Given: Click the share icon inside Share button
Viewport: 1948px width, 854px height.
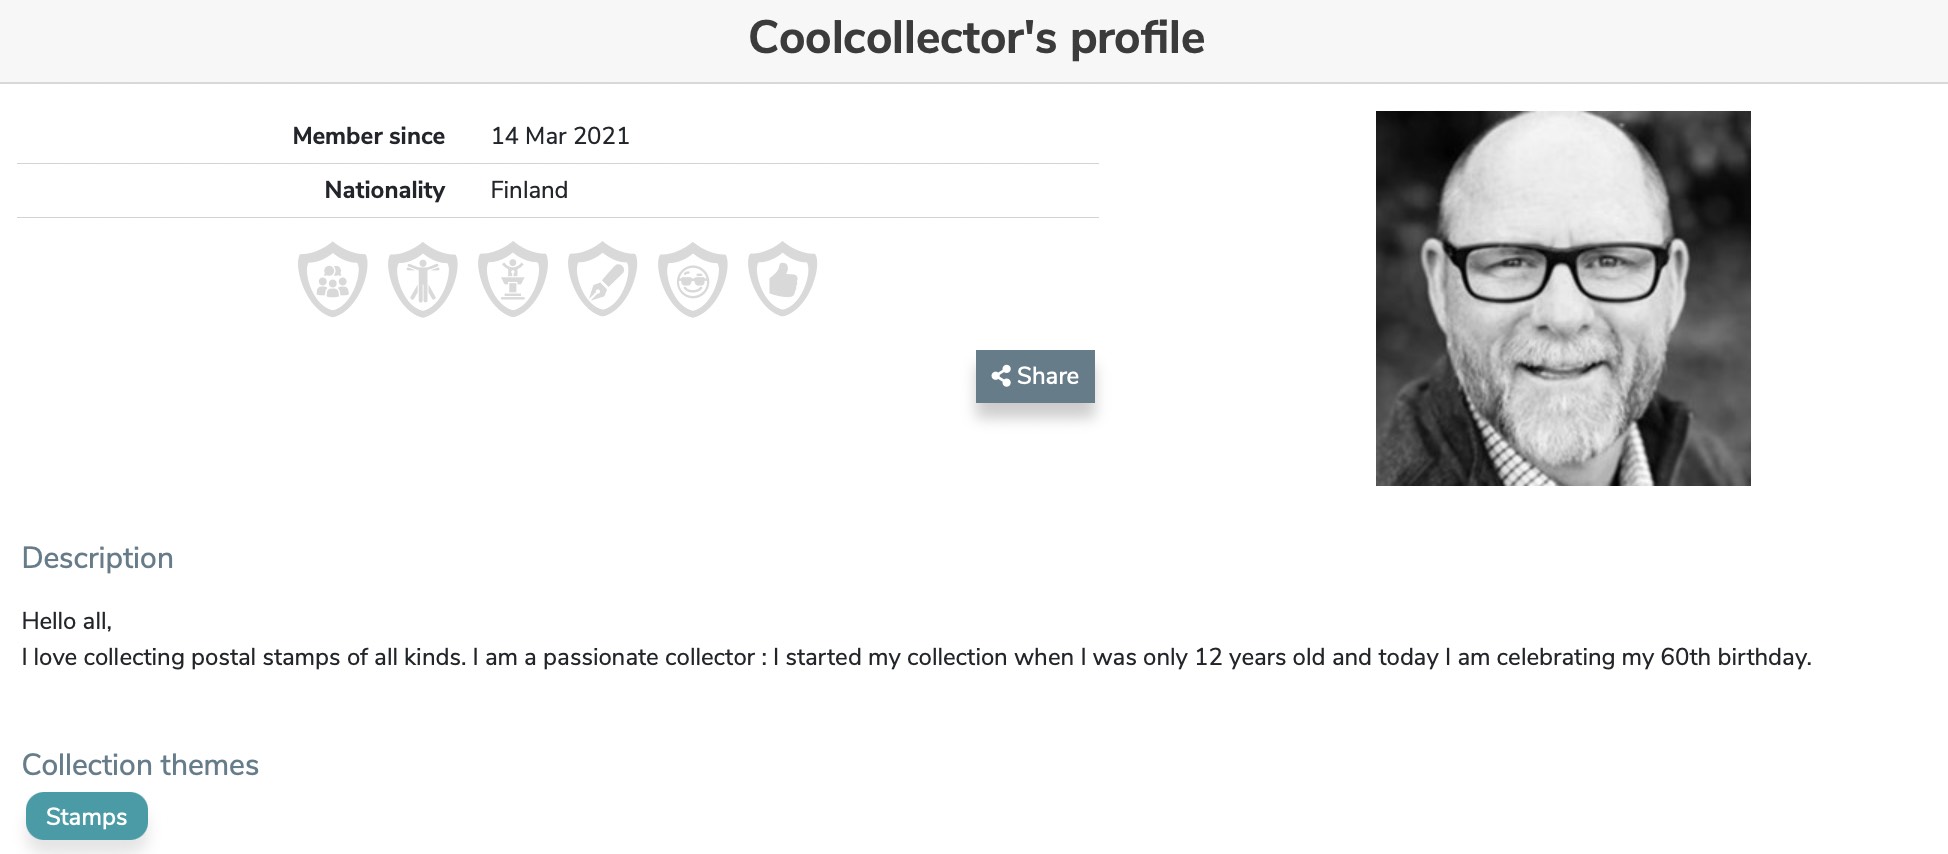Looking at the screenshot, I should click(x=1001, y=376).
